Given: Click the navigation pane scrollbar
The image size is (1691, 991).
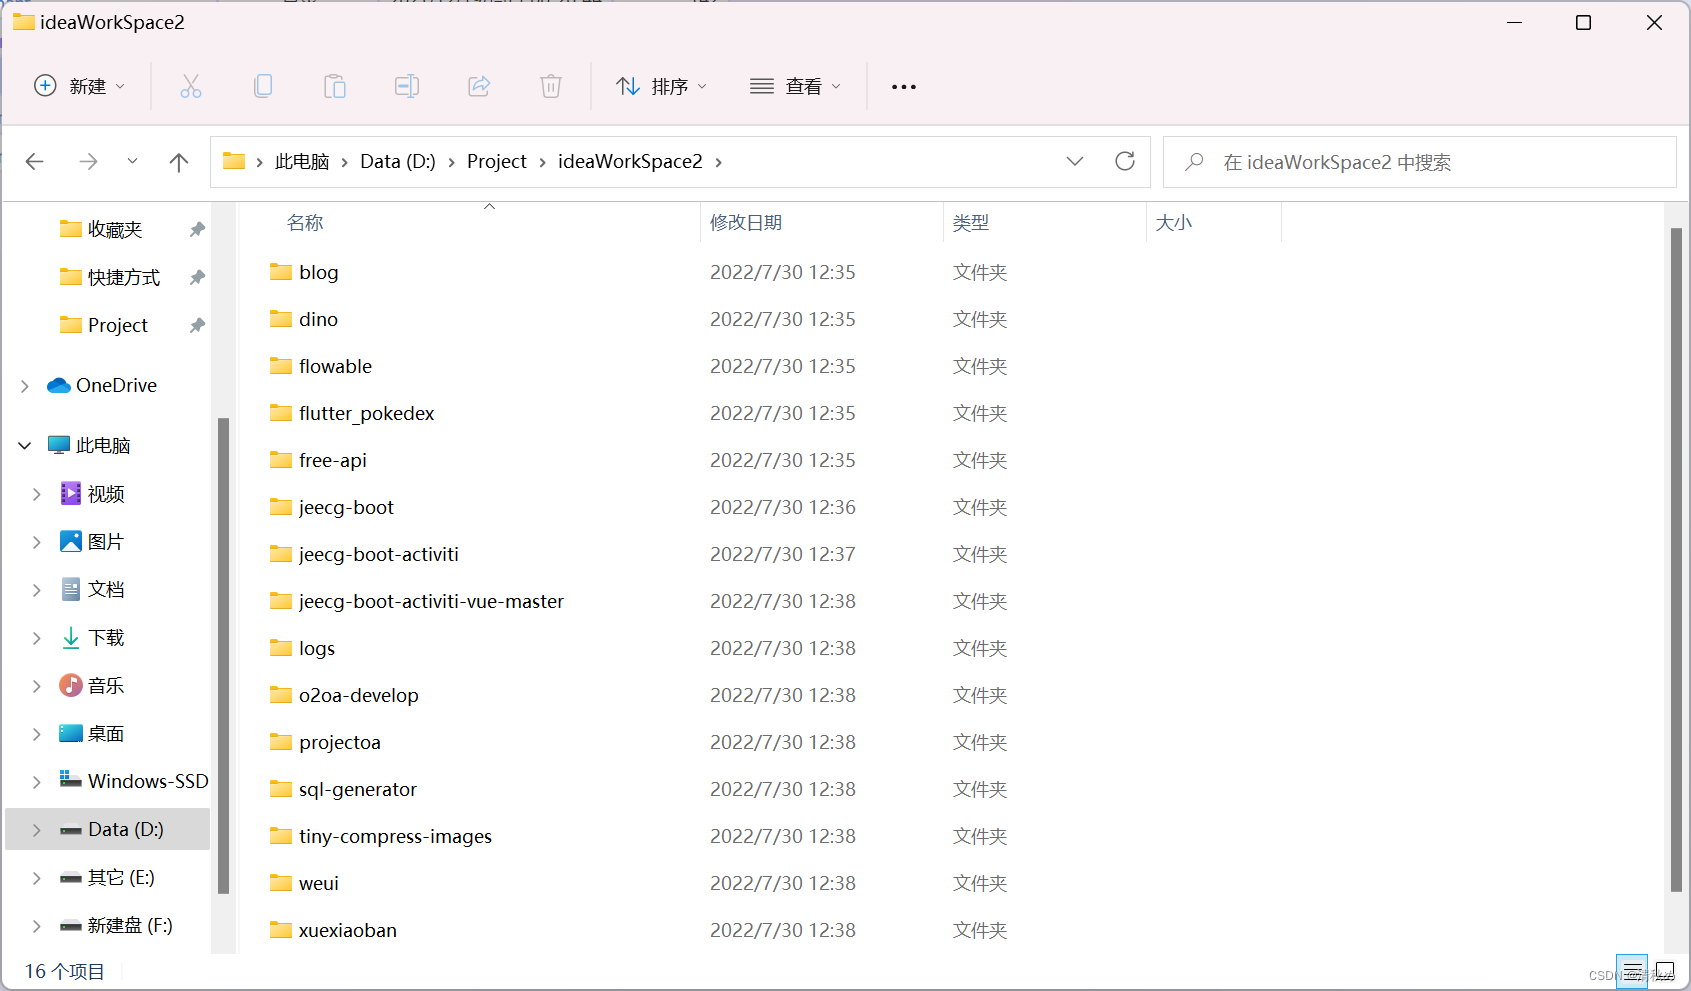Looking at the screenshot, I should point(224,655).
